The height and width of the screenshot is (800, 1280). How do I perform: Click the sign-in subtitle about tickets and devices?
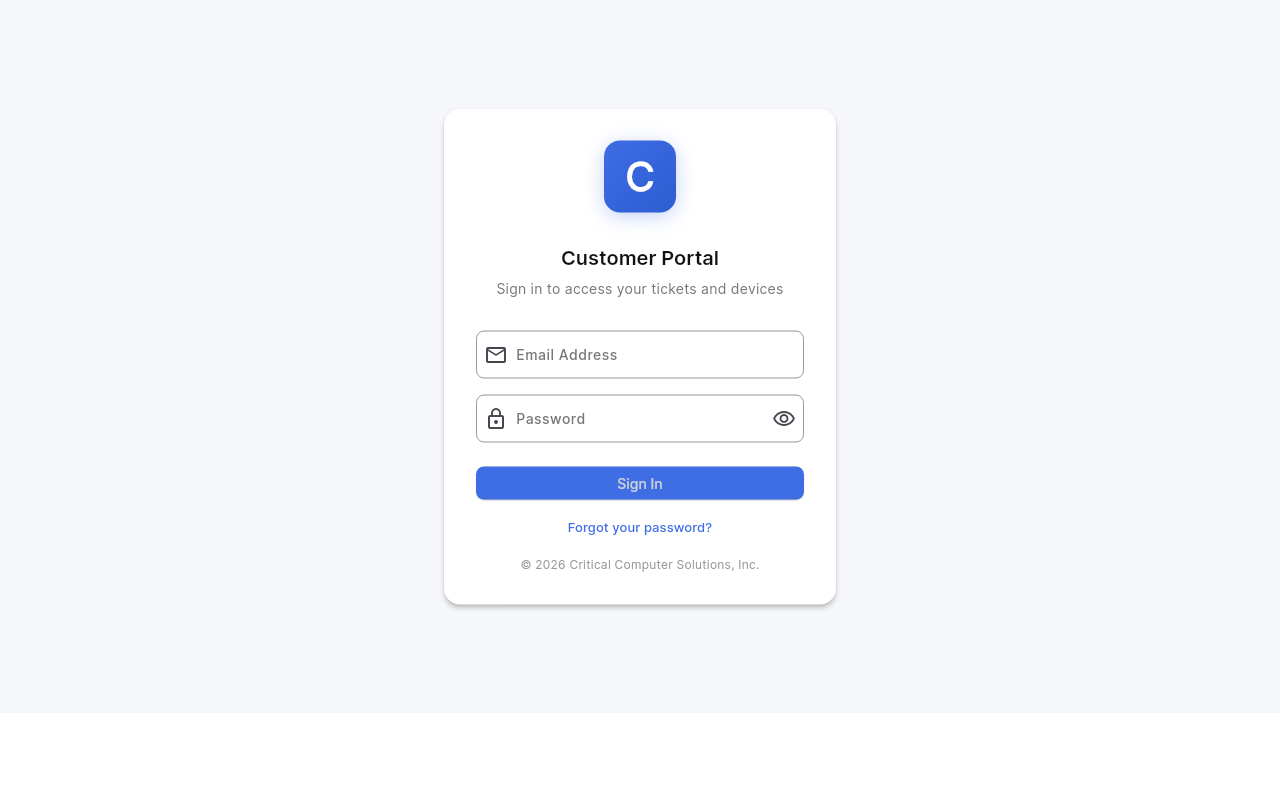pyautogui.click(x=639, y=289)
